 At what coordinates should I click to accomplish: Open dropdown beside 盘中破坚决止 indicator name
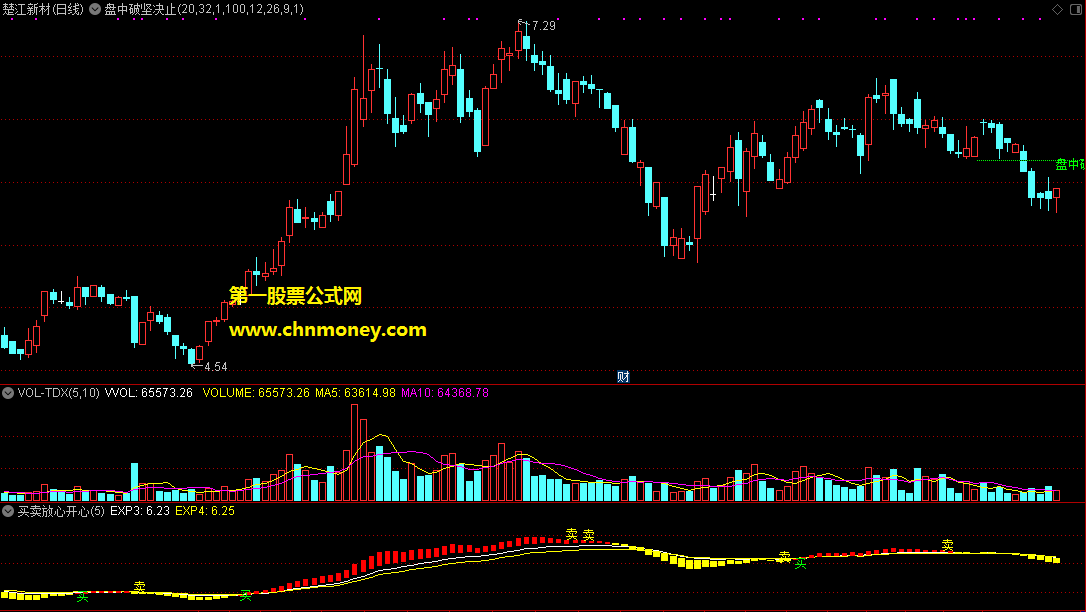pos(95,9)
